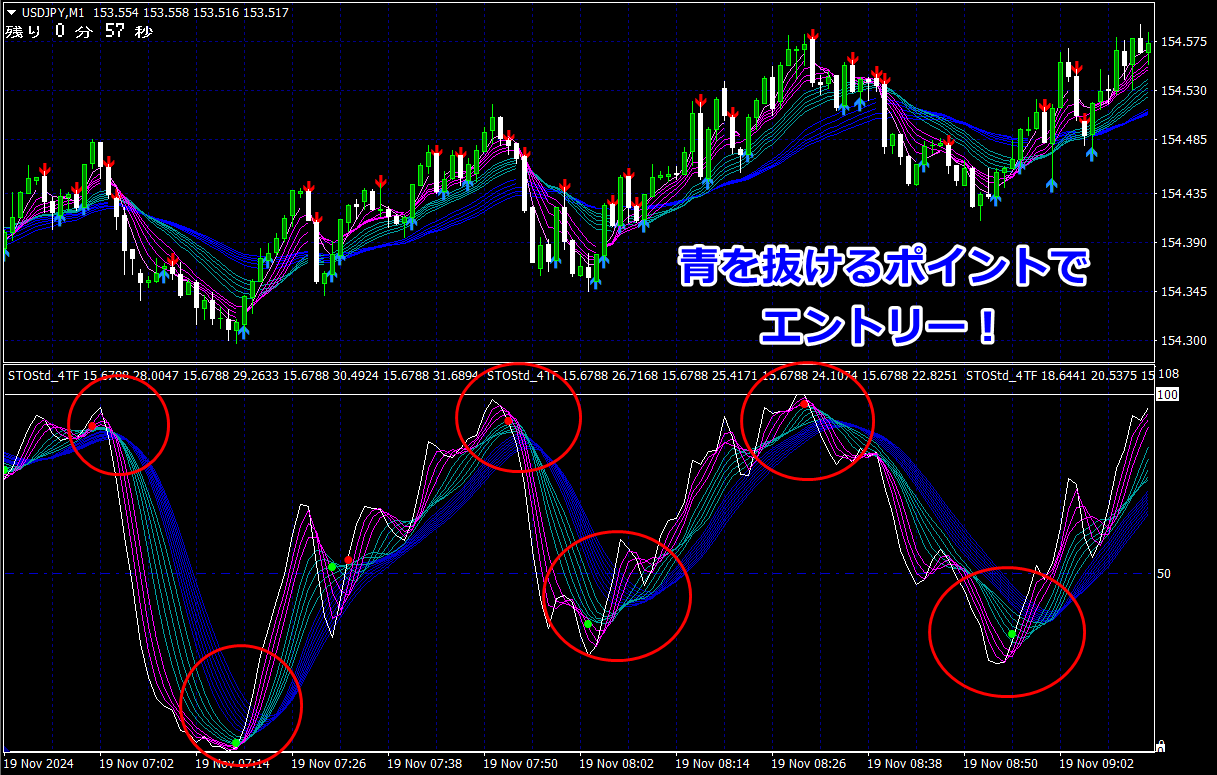Viewport: 1217px width, 775px height.
Task: Click the 19 Nov 08:50 time label
Action: tap(1000, 763)
